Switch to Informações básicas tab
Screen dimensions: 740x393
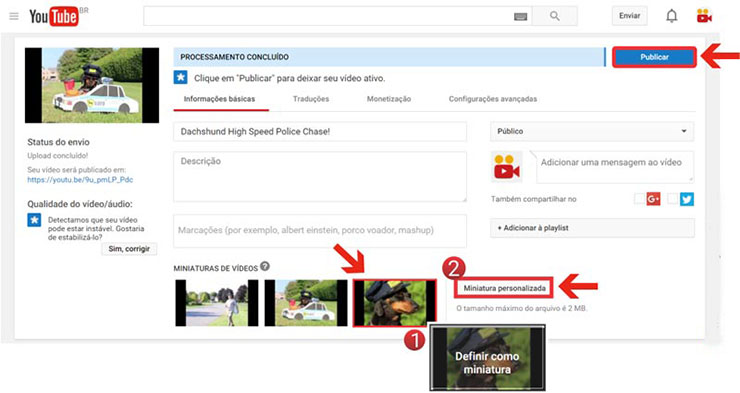(x=219, y=99)
